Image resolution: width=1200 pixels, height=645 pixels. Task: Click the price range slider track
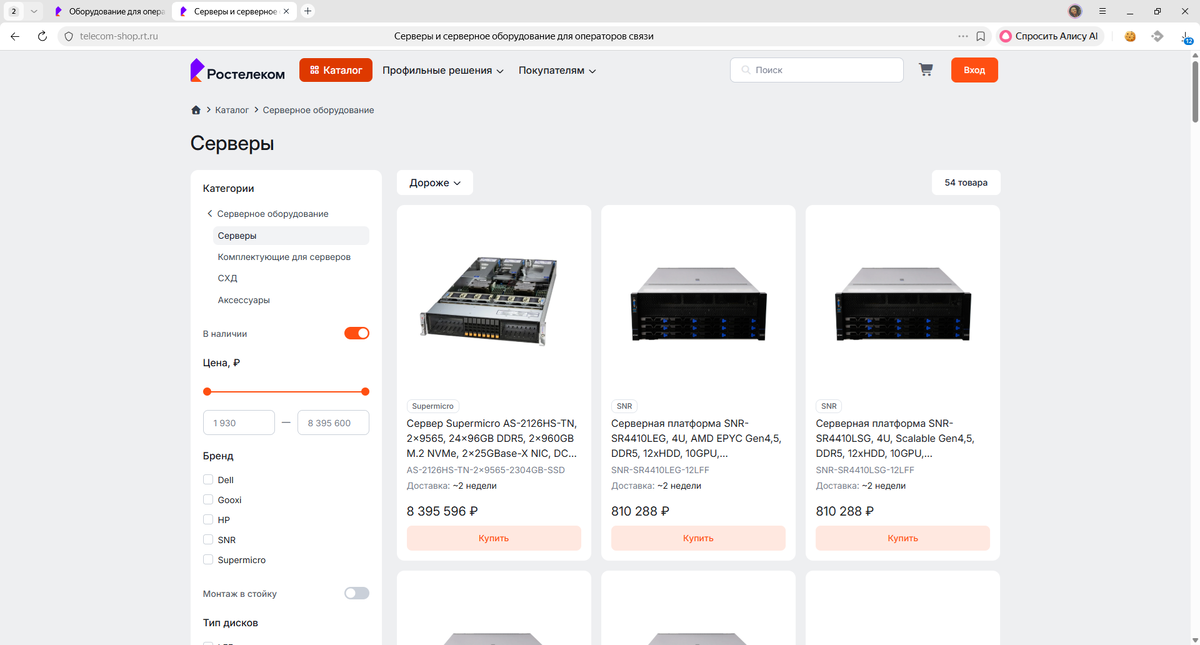(286, 391)
